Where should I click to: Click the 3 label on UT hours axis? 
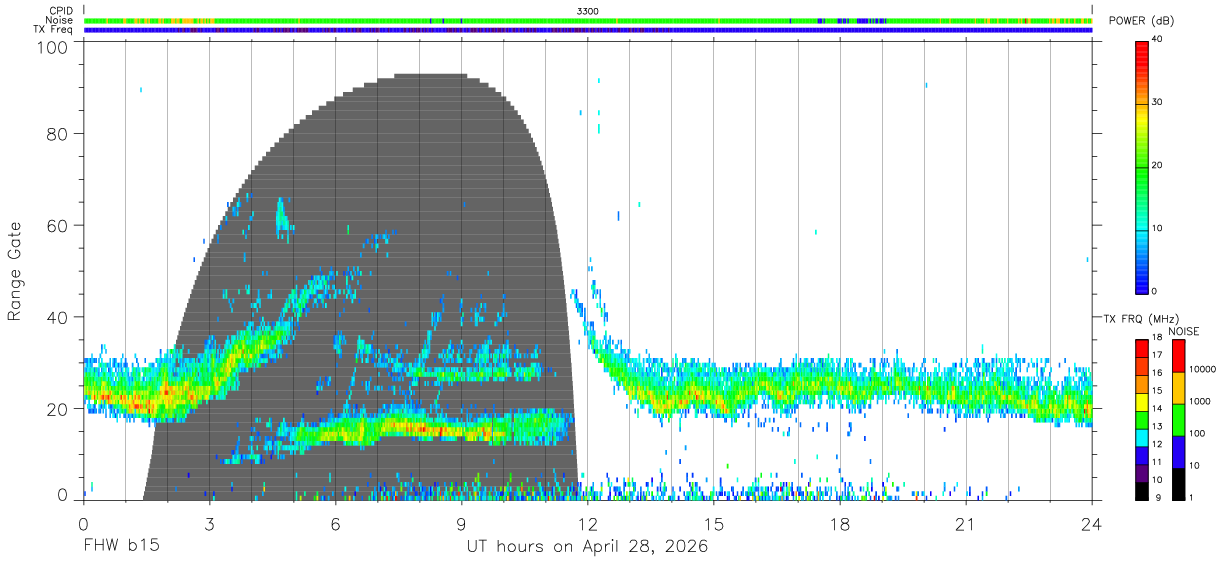209,523
